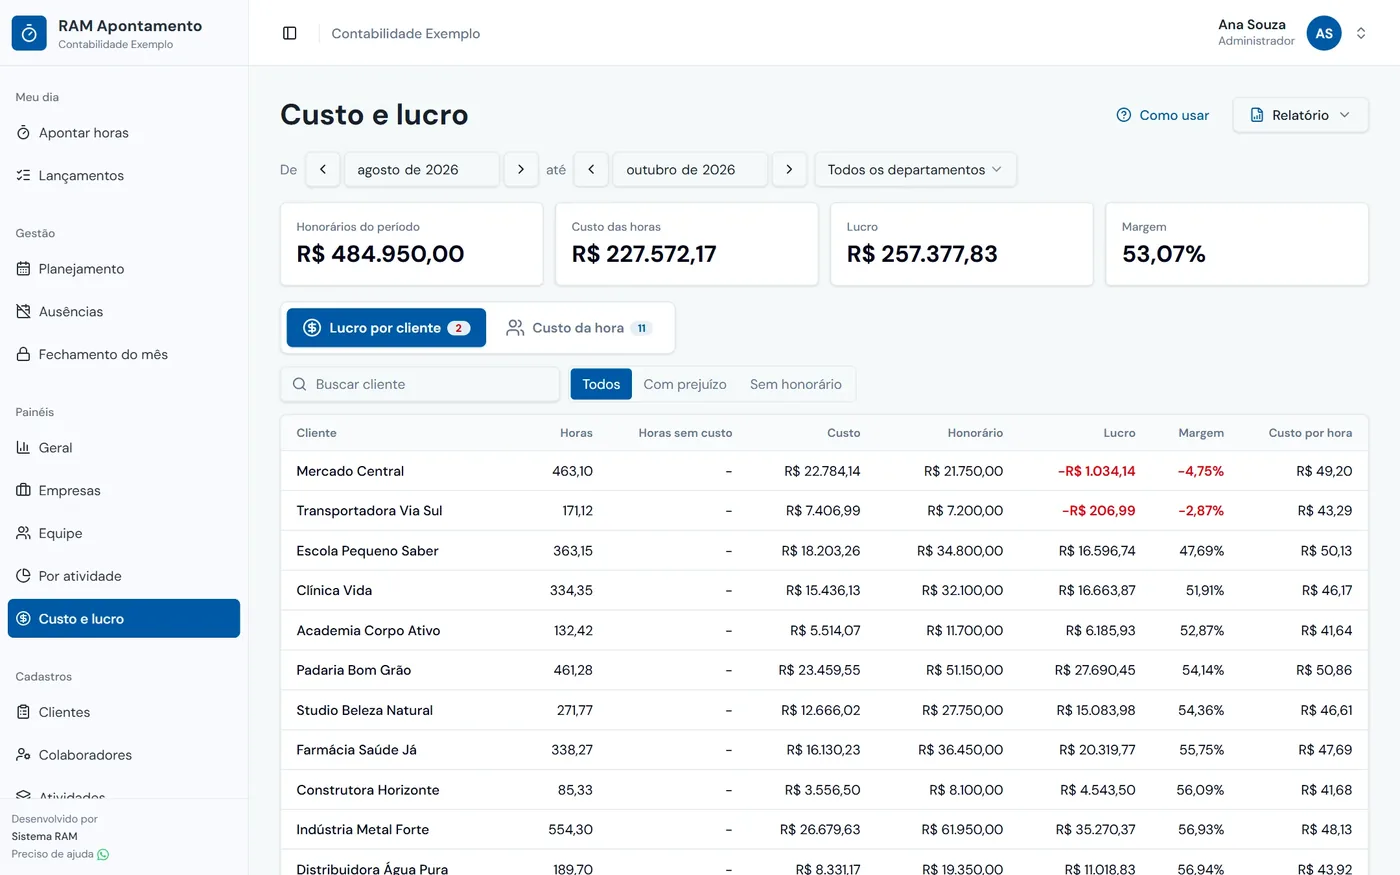Screen dimensions: 1400x875
Task: Advance start month after agosto de 2026
Action: coord(521,170)
